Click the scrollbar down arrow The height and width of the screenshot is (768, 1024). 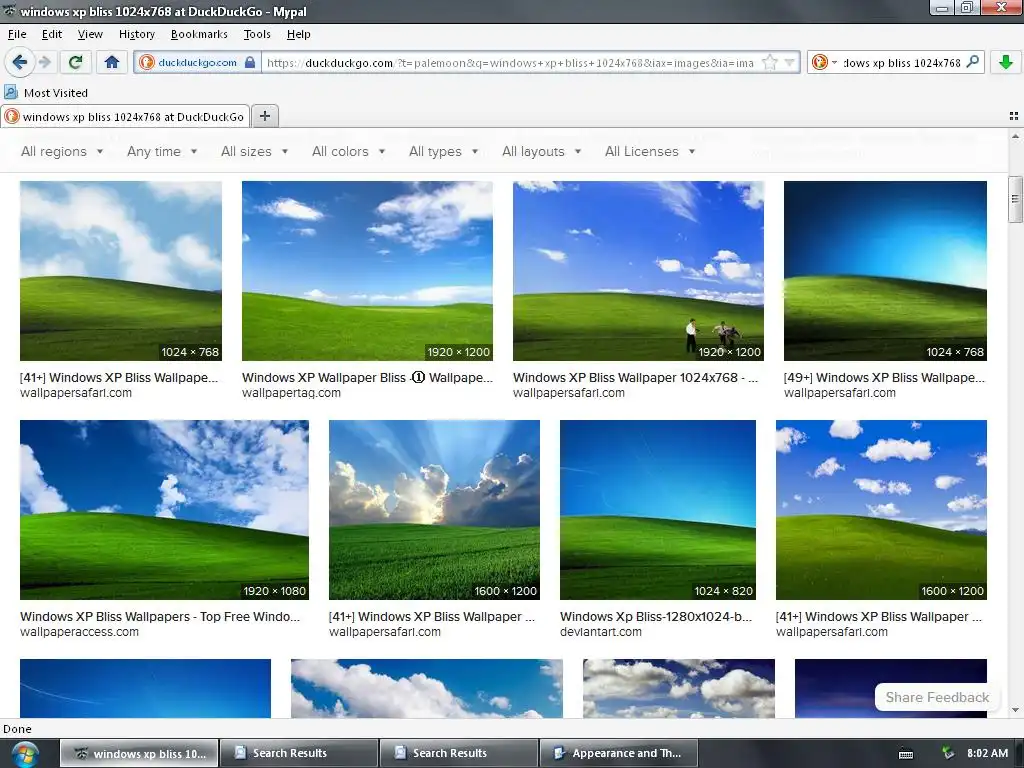click(1015, 710)
